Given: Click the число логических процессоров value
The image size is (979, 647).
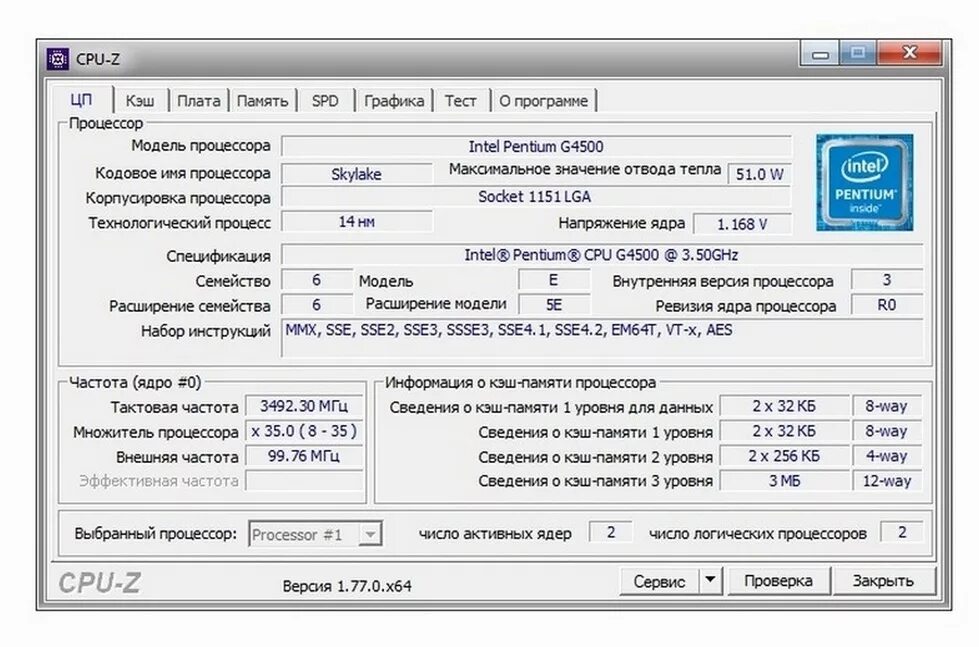Looking at the screenshot, I should click(902, 532).
